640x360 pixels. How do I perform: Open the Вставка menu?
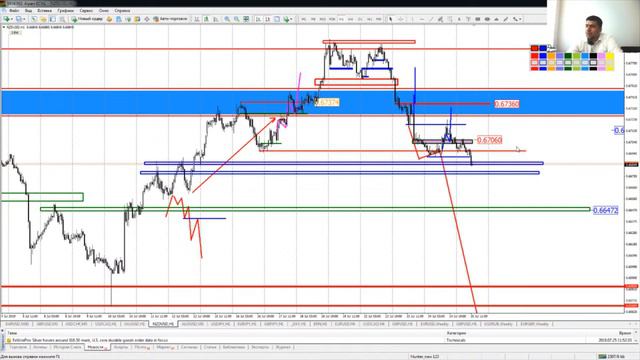(x=44, y=11)
